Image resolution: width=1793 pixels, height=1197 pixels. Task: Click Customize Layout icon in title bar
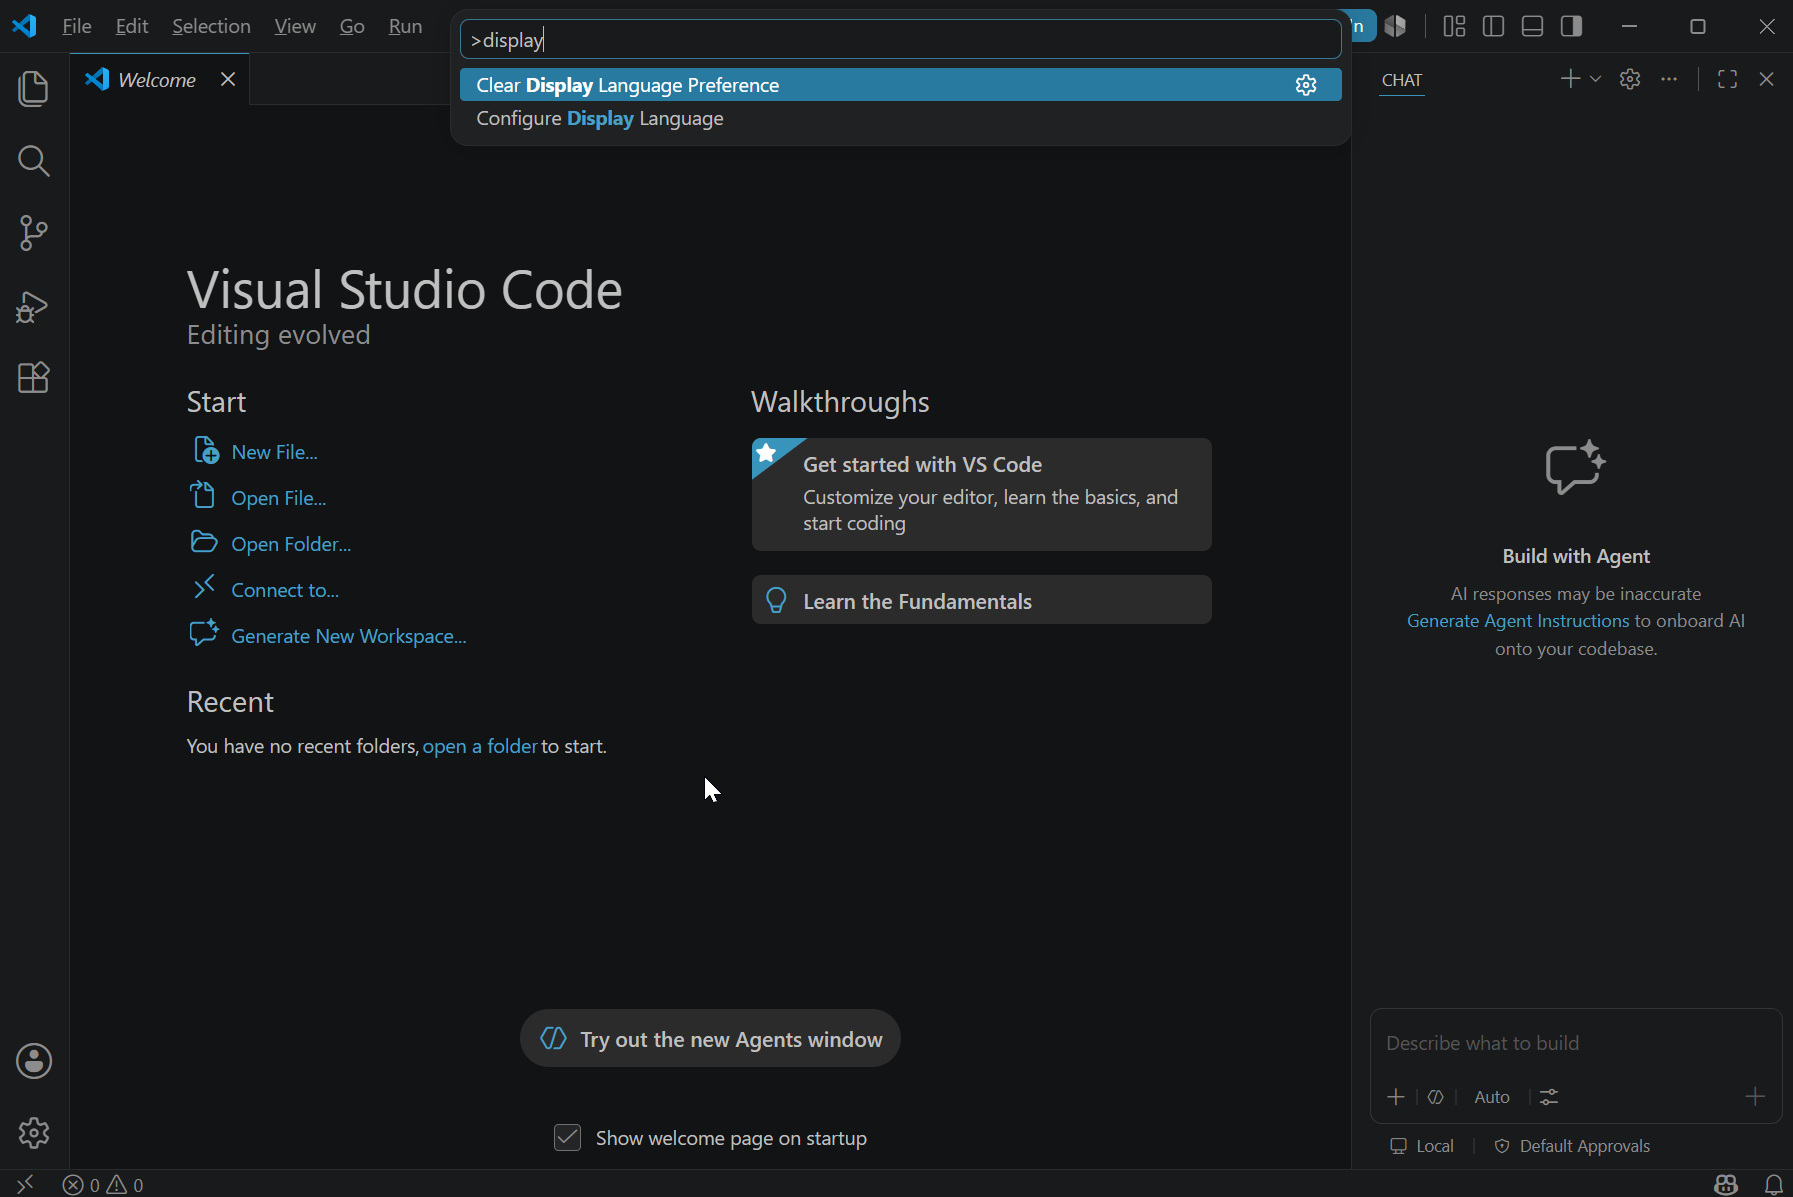point(1454,26)
